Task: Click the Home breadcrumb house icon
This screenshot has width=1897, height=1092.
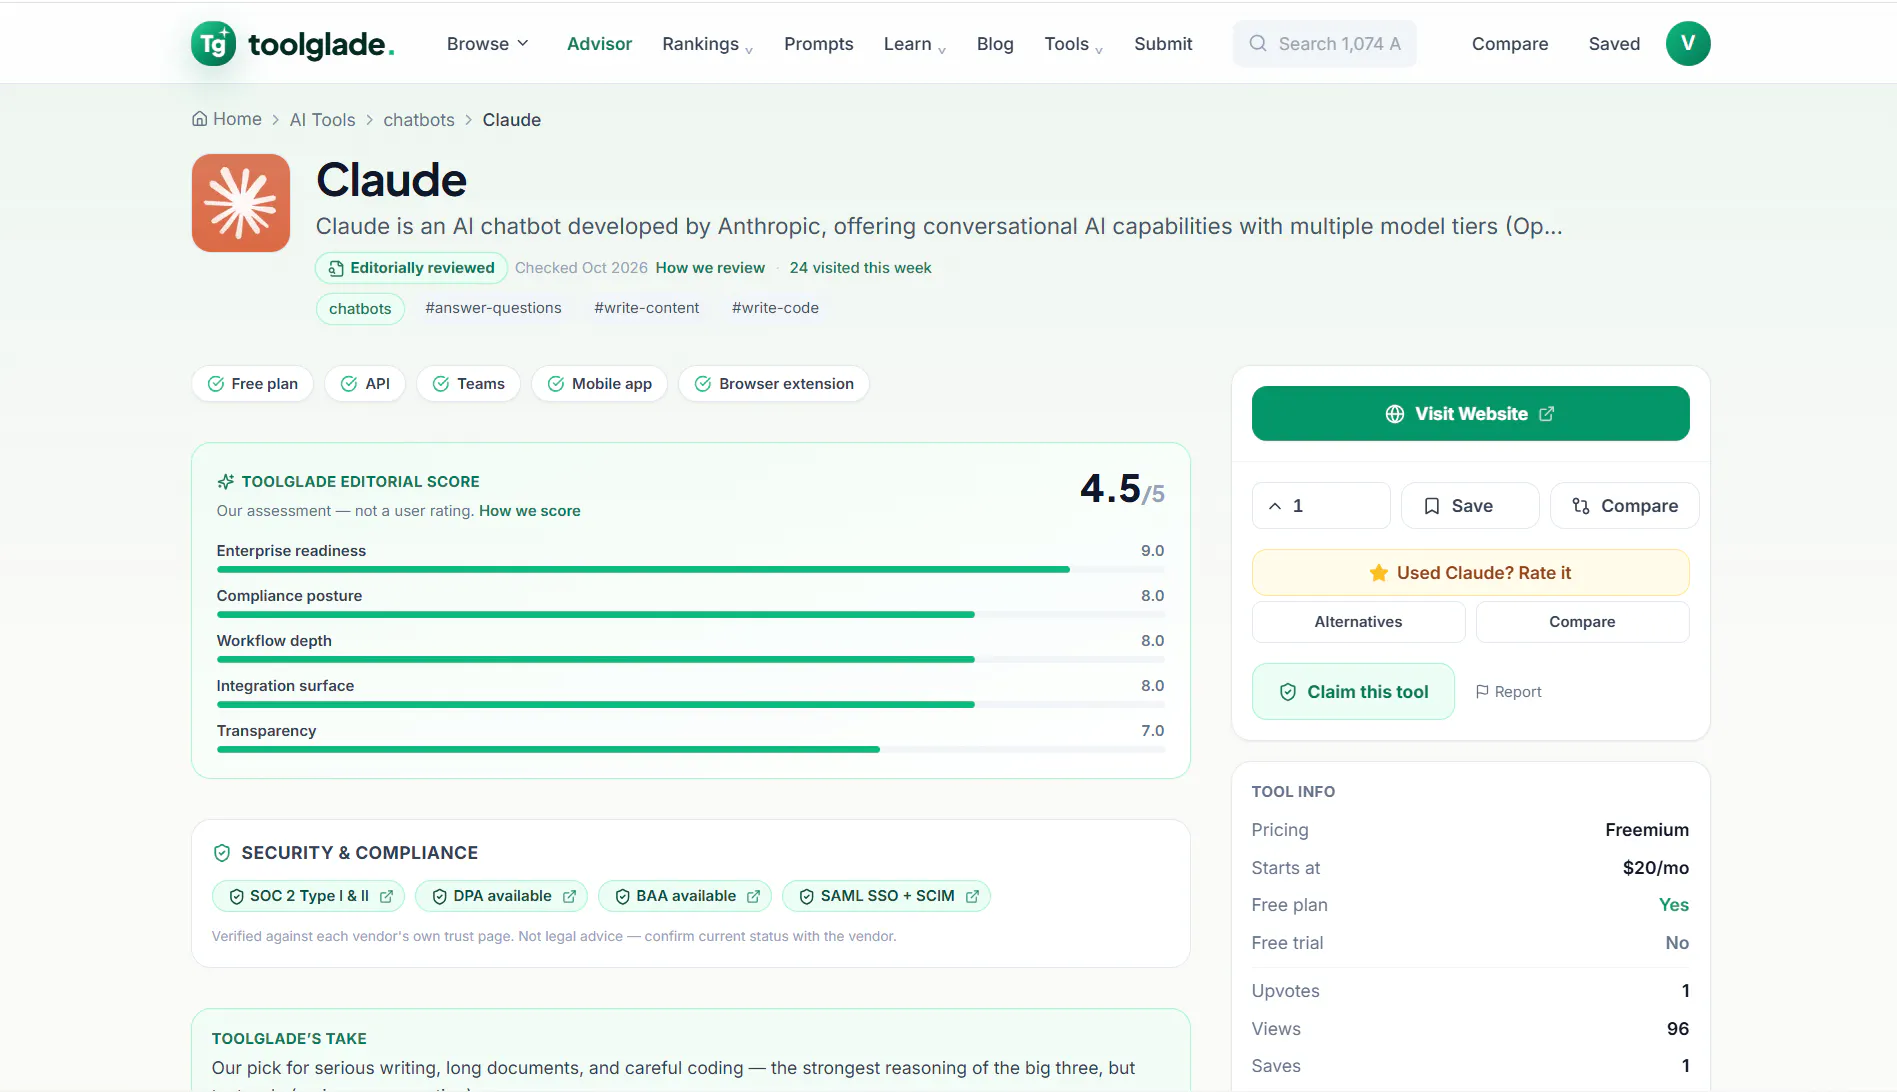Action: [x=200, y=119]
